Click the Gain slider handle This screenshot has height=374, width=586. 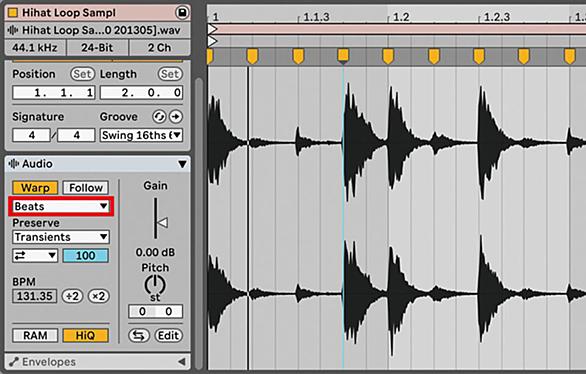click(x=162, y=223)
